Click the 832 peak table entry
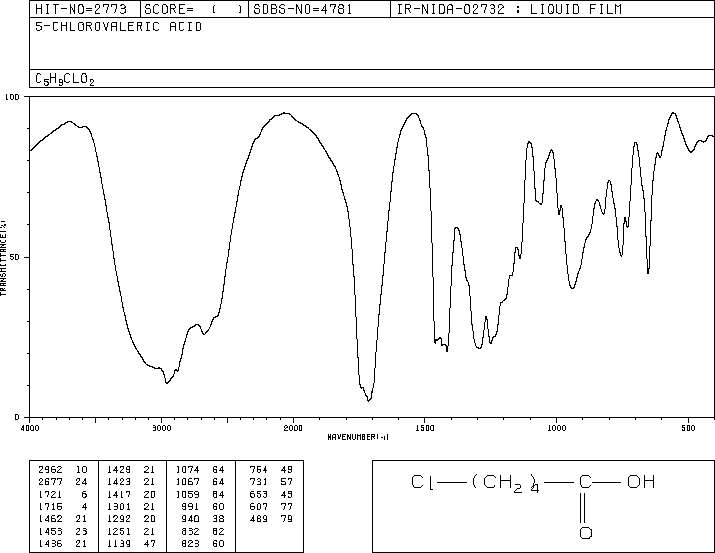The width and height of the screenshot is (715, 553). (202, 532)
